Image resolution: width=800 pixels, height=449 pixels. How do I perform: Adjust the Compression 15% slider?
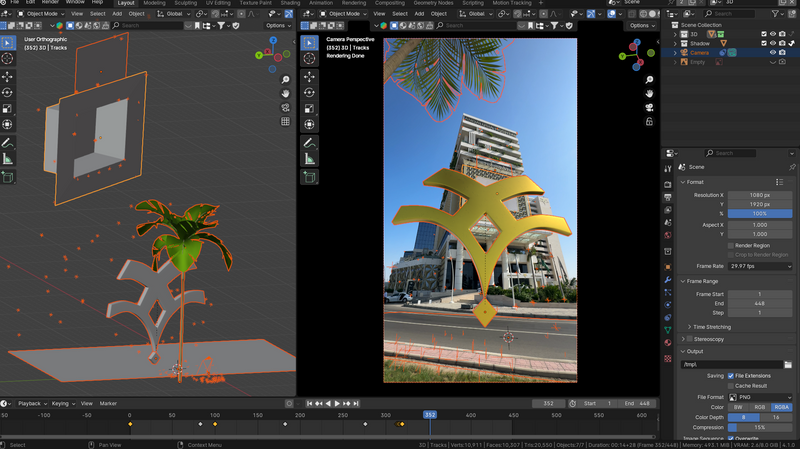[760, 427]
